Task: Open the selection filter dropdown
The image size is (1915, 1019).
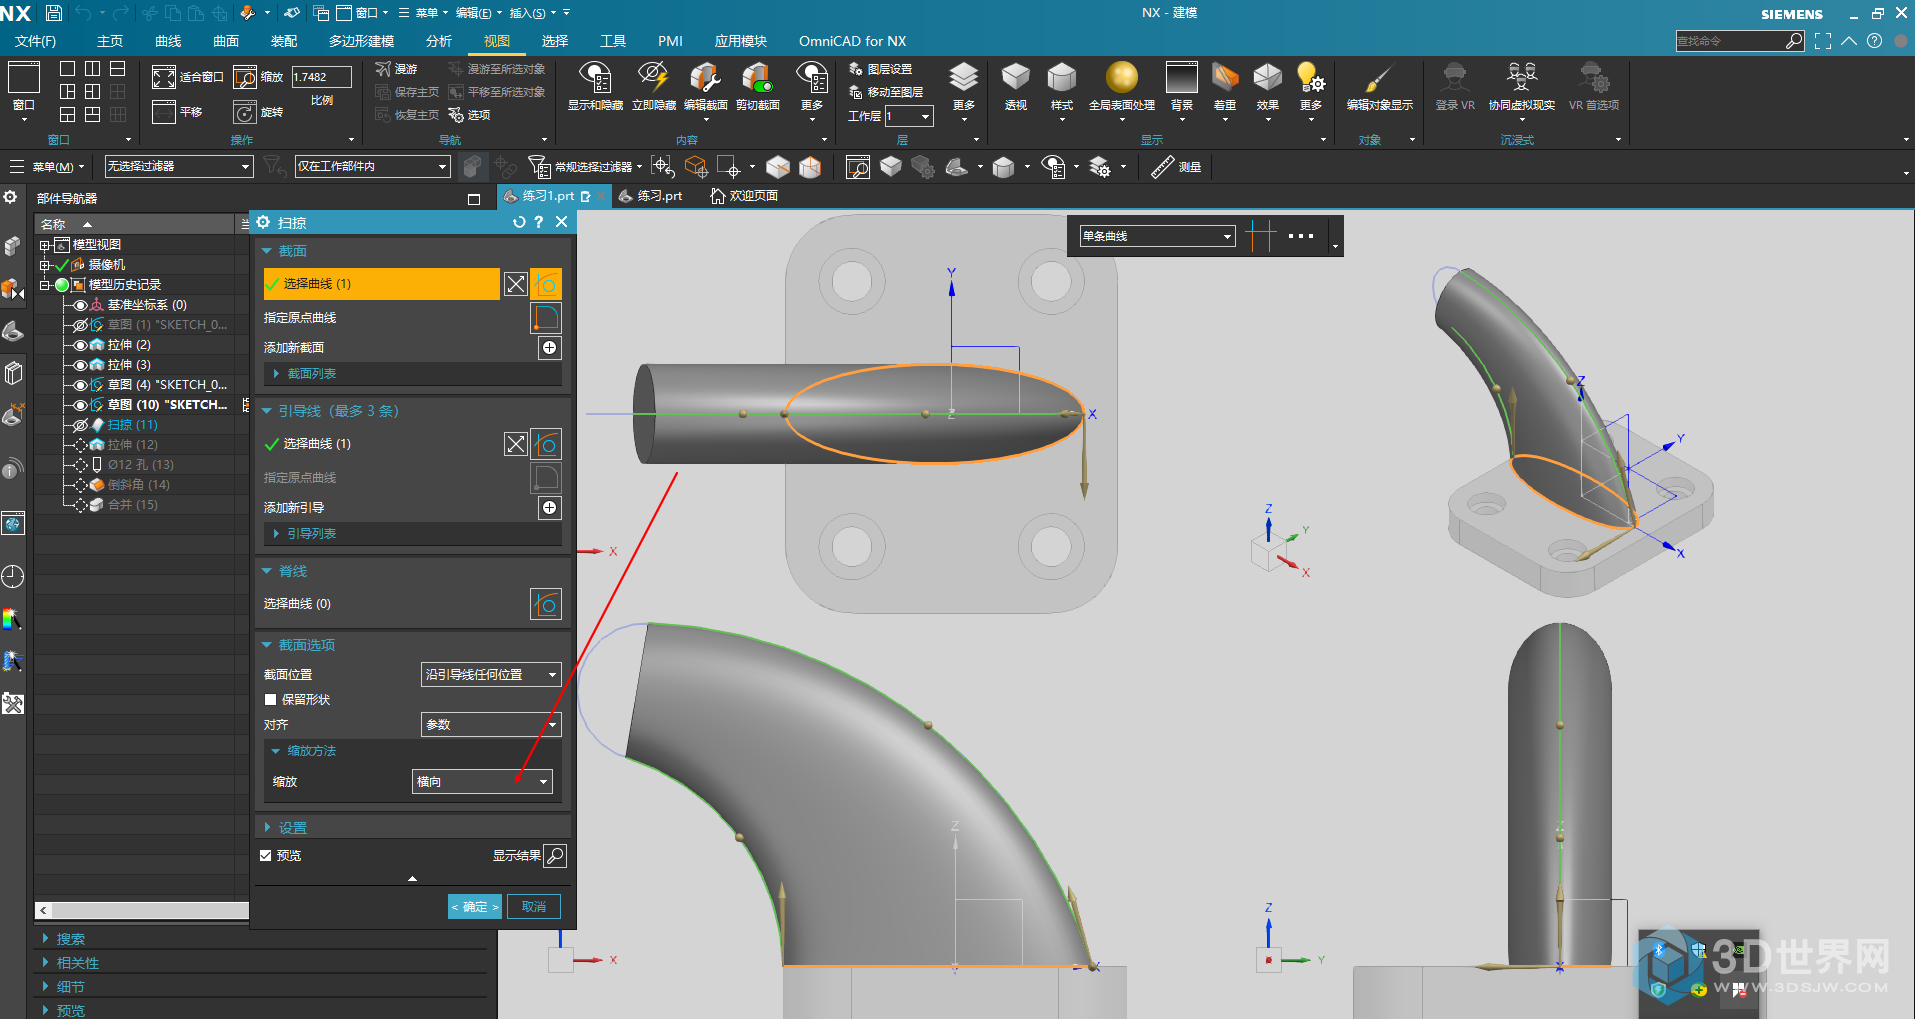Action: (x=179, y=166)
